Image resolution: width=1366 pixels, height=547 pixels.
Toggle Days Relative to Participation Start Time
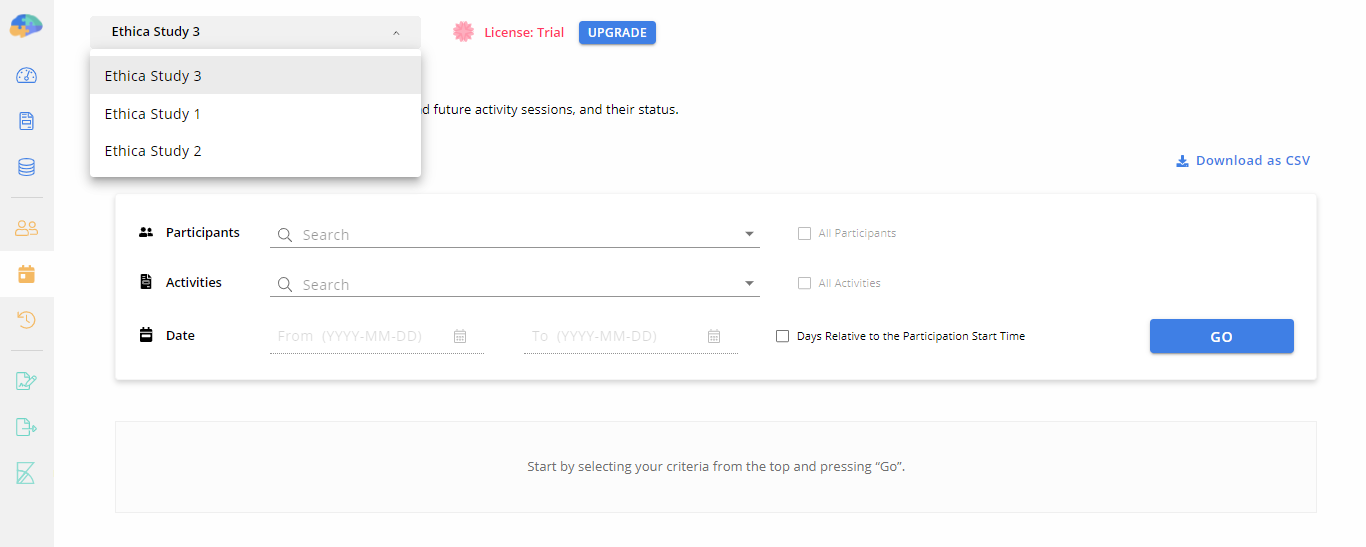click(783, 336)
